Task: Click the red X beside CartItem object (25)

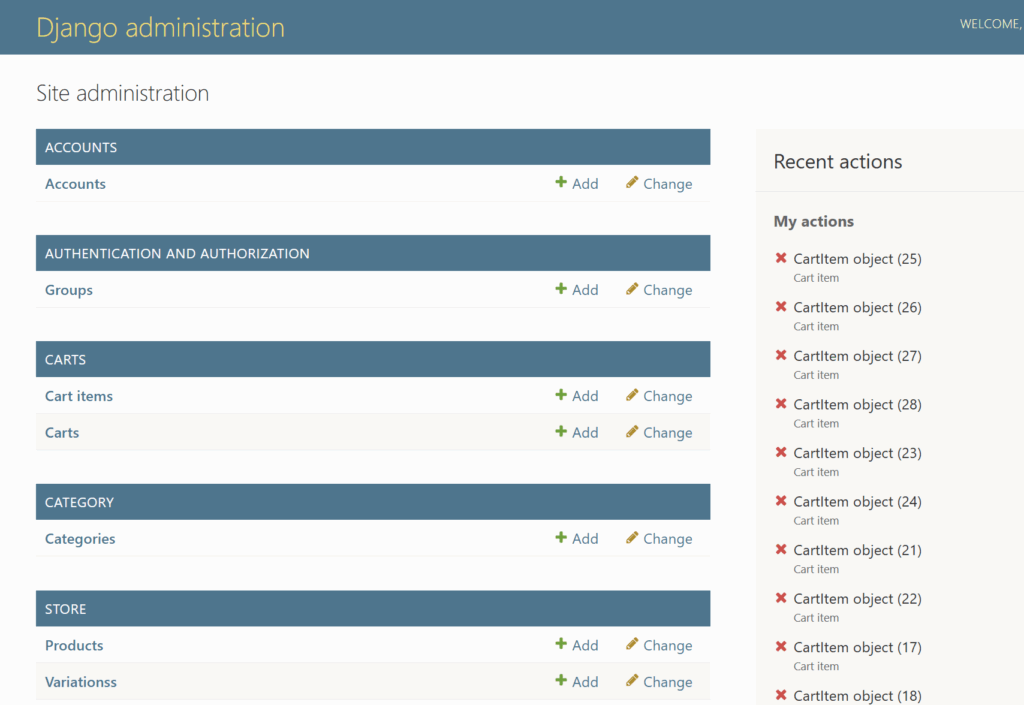Action: [x=781, y=259]
